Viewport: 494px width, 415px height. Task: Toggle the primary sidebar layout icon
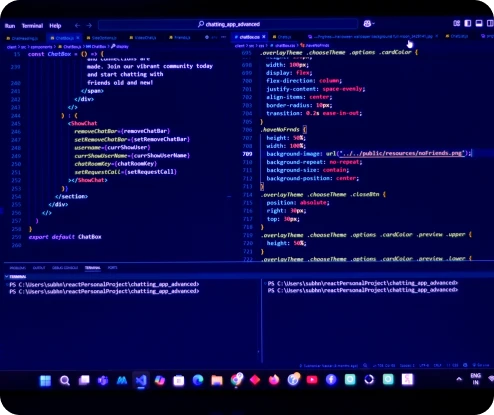(468, 23)
